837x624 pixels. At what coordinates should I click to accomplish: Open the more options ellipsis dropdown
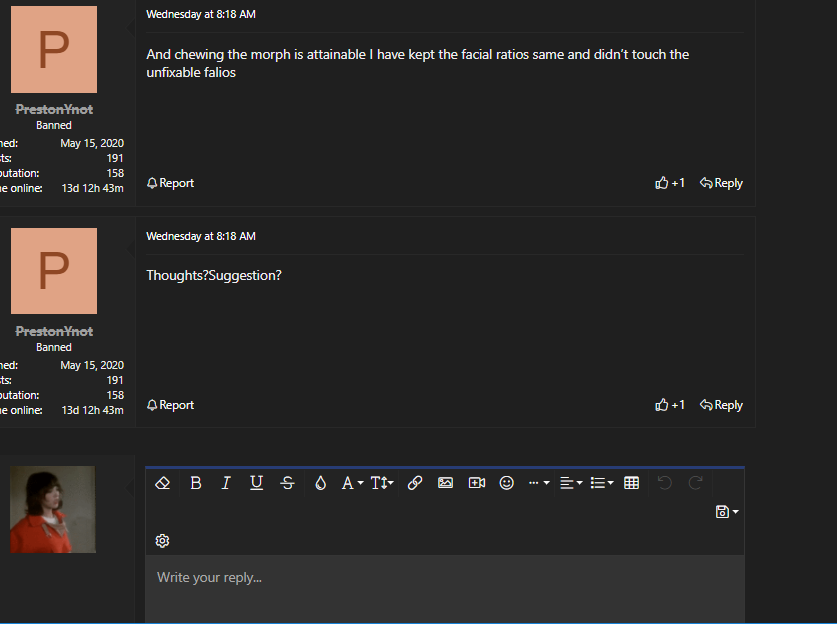(539, 483)
